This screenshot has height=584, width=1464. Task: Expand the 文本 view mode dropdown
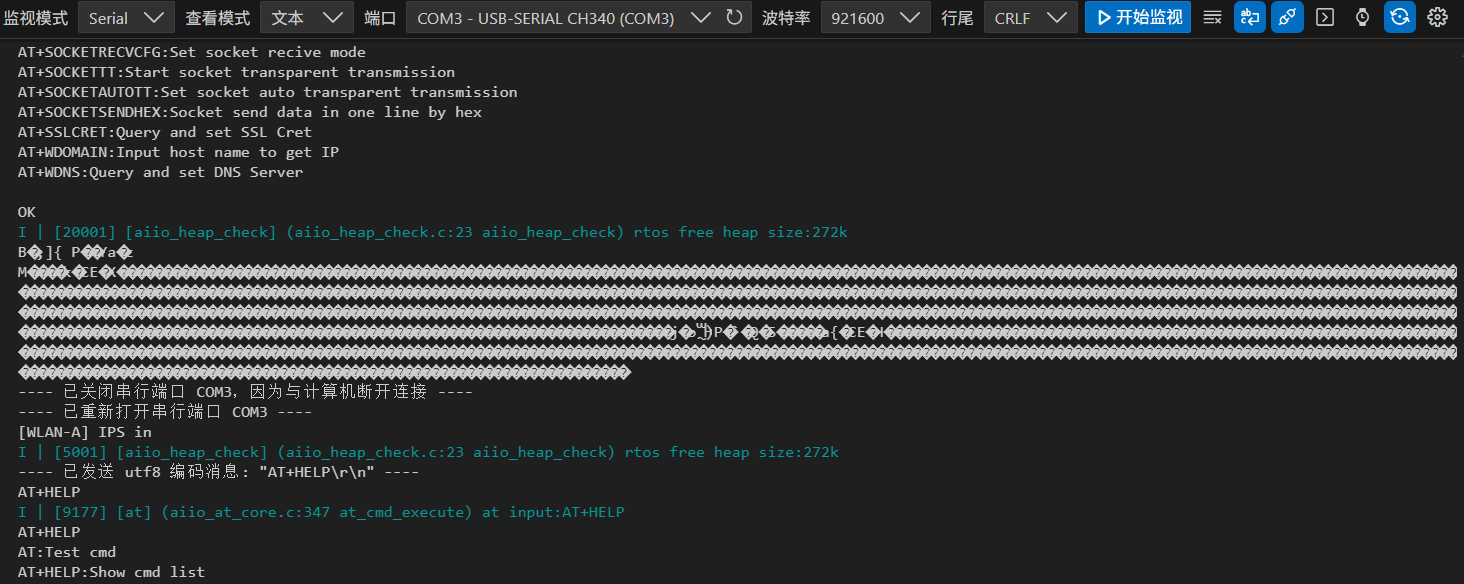click(306, 17)
